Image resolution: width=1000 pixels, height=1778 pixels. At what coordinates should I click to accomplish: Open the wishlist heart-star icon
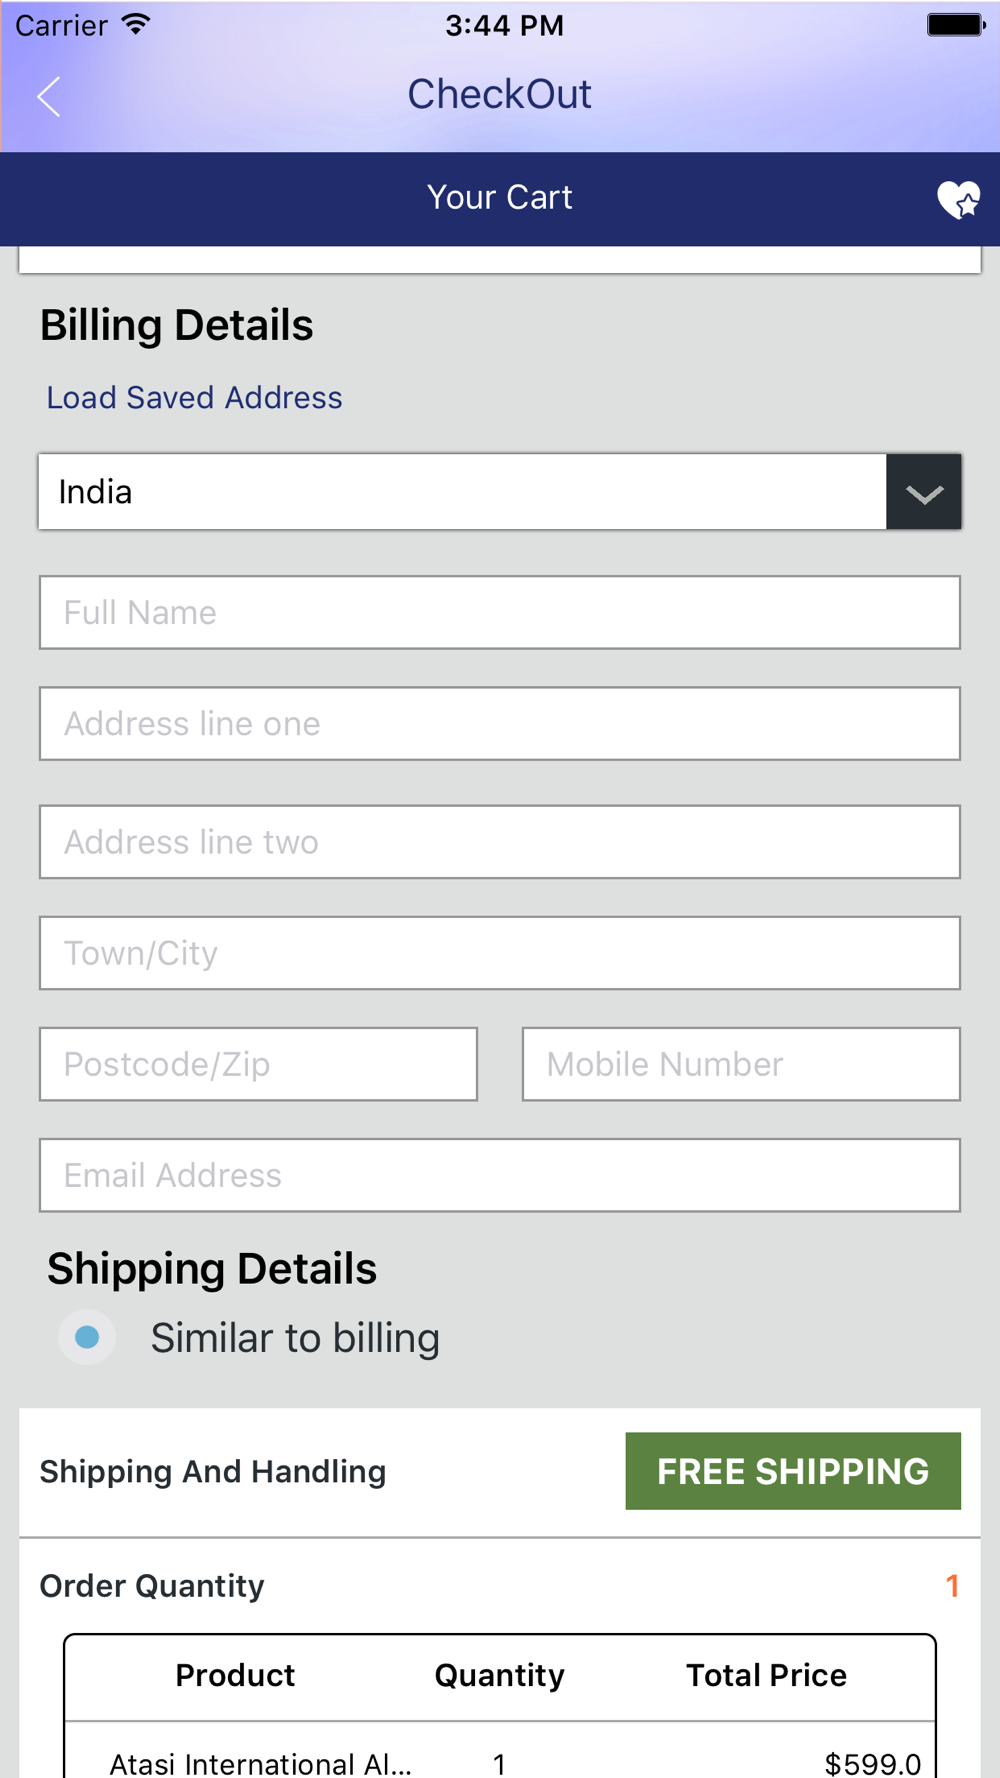[x=958, y=199]
